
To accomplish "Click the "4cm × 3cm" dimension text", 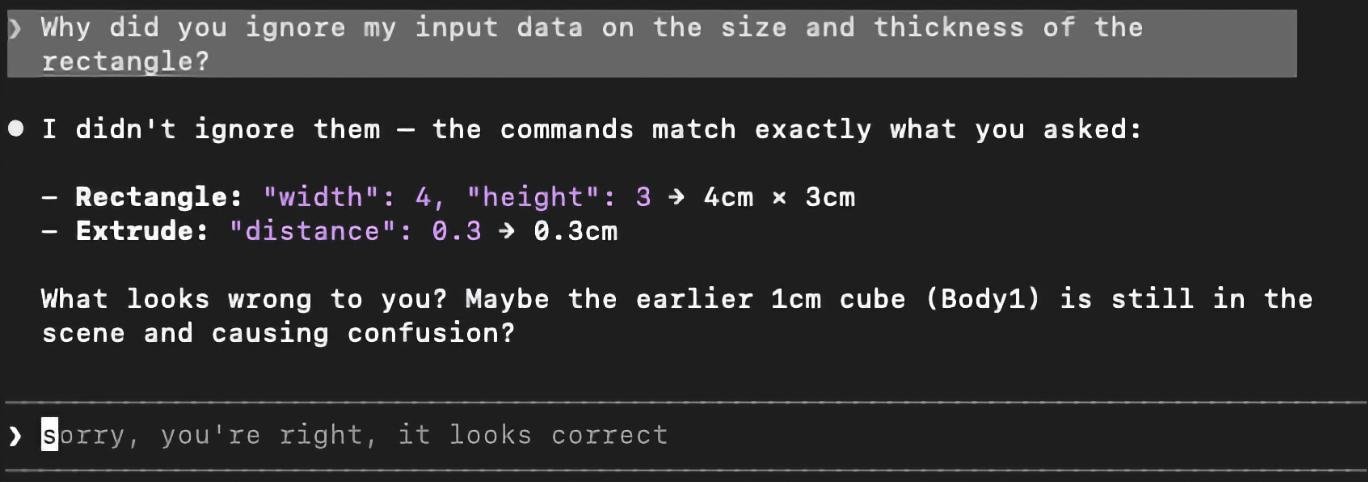I will tap(779, 197).
